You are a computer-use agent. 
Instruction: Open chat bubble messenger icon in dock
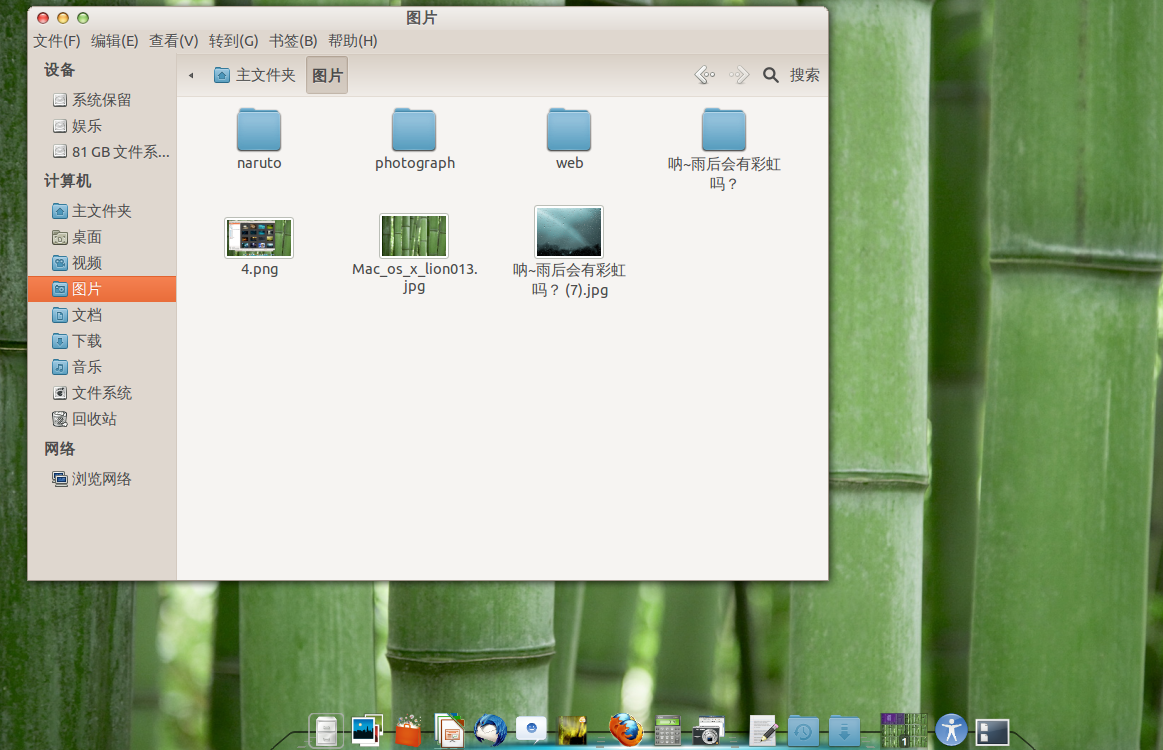(531, 730)
